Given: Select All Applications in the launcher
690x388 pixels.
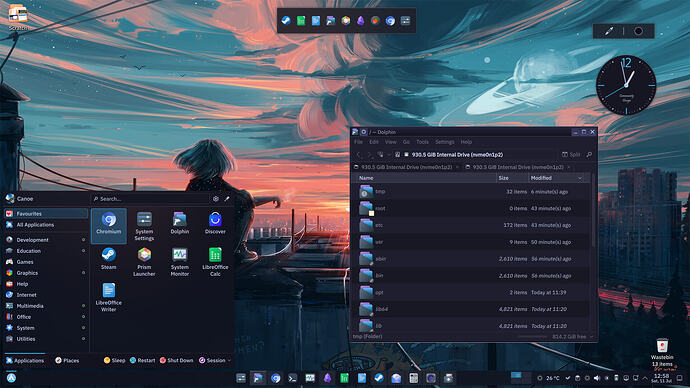Looking at the screenshot, I should 46,225.
